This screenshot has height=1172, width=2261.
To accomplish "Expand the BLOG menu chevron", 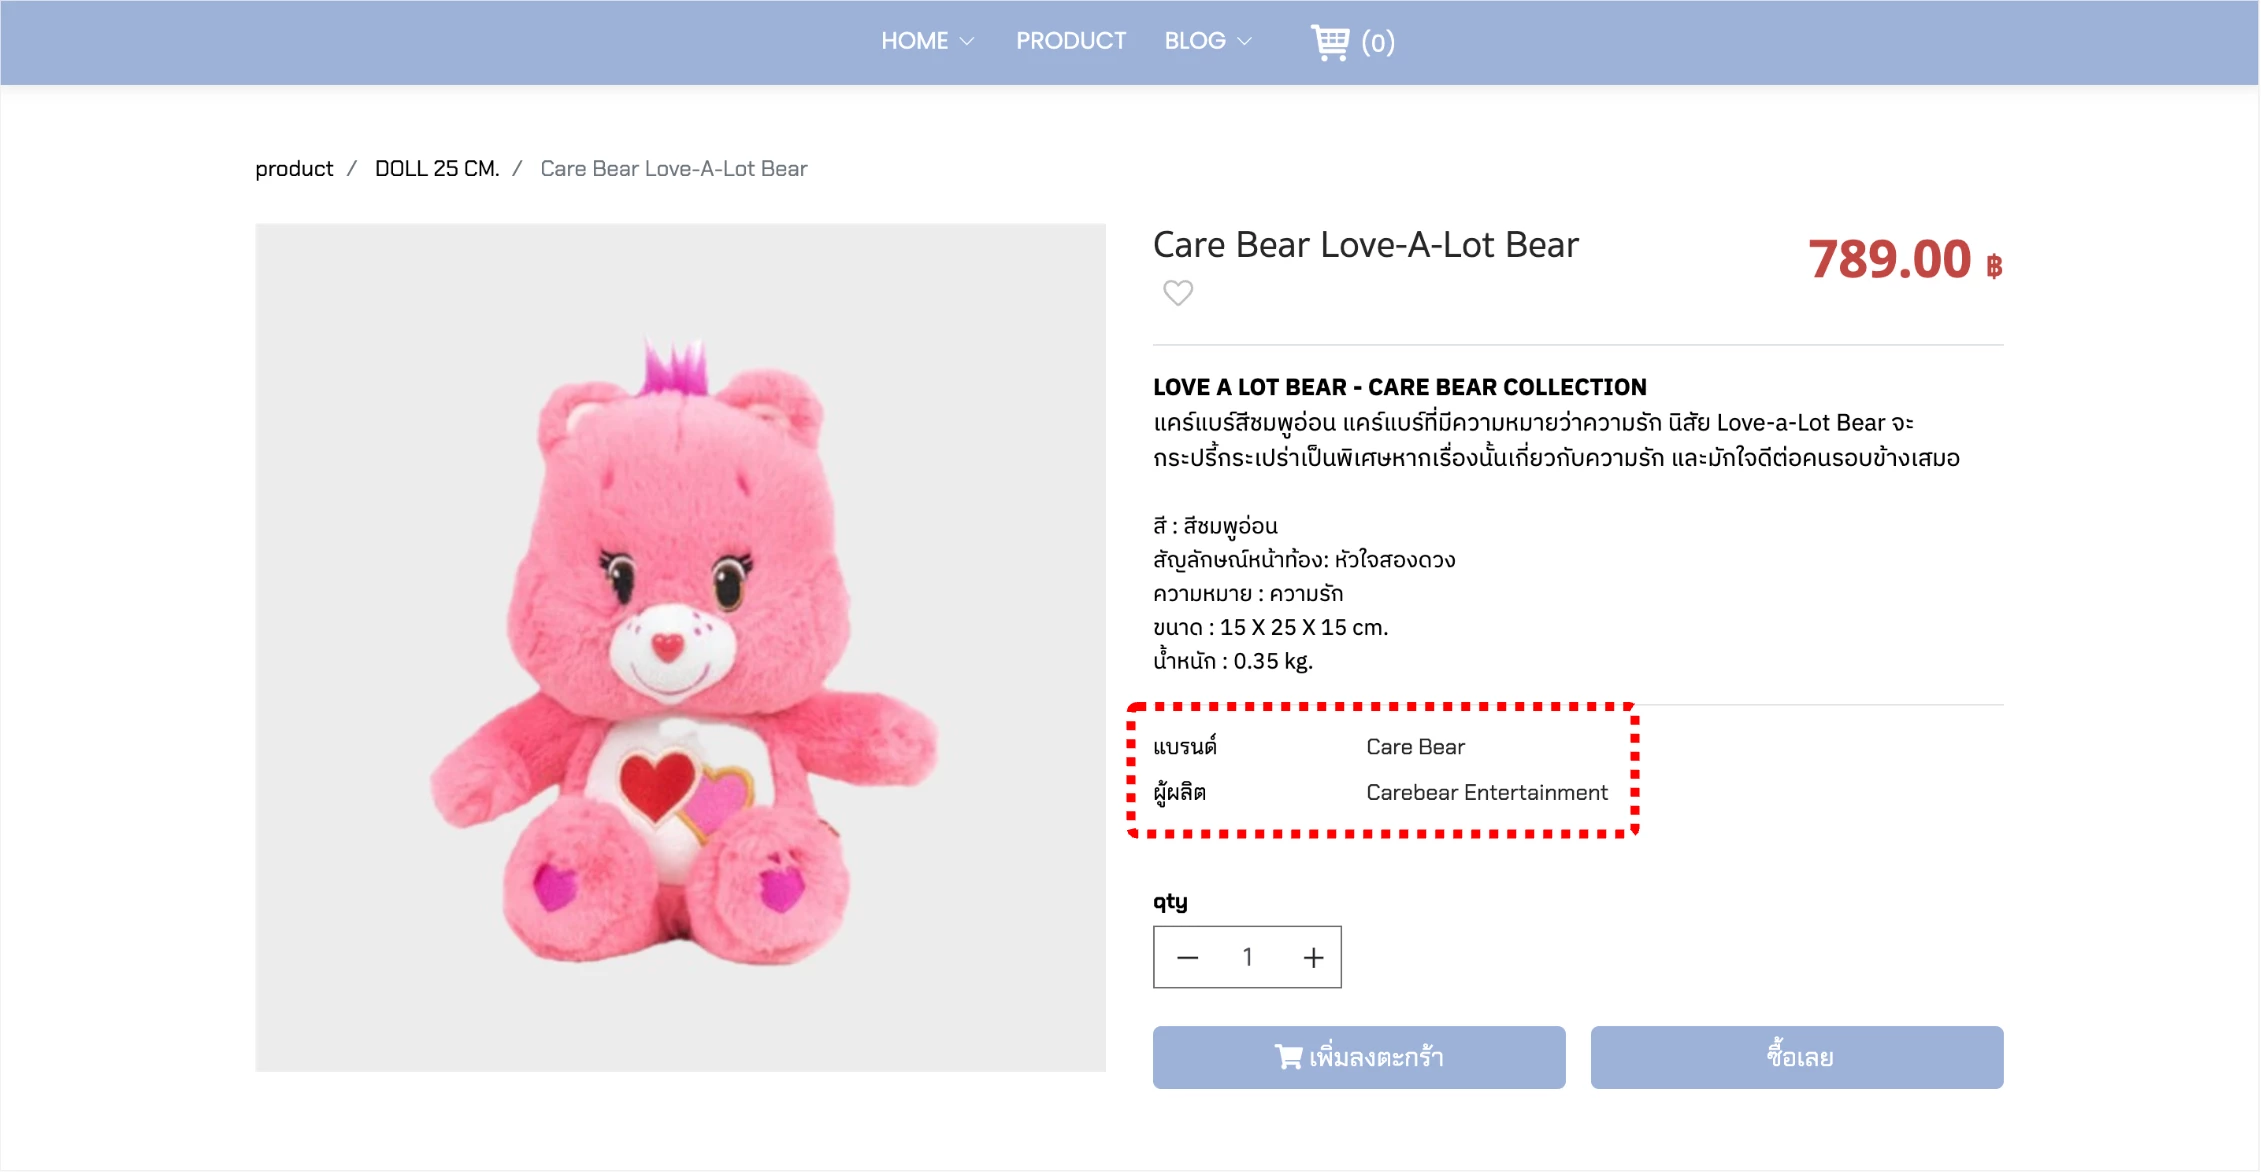I will [x=1245, y=42].
